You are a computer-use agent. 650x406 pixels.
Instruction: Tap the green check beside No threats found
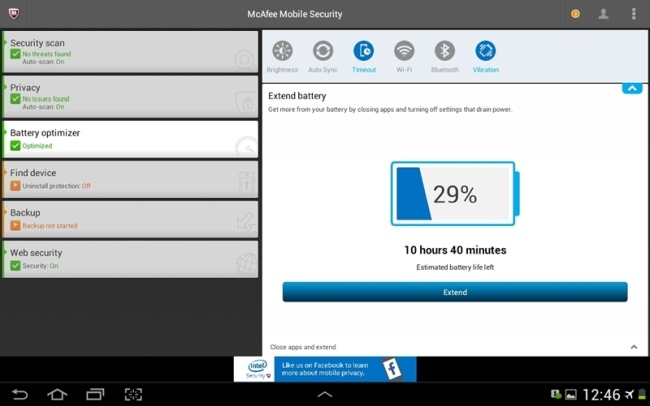coord(15,54)
